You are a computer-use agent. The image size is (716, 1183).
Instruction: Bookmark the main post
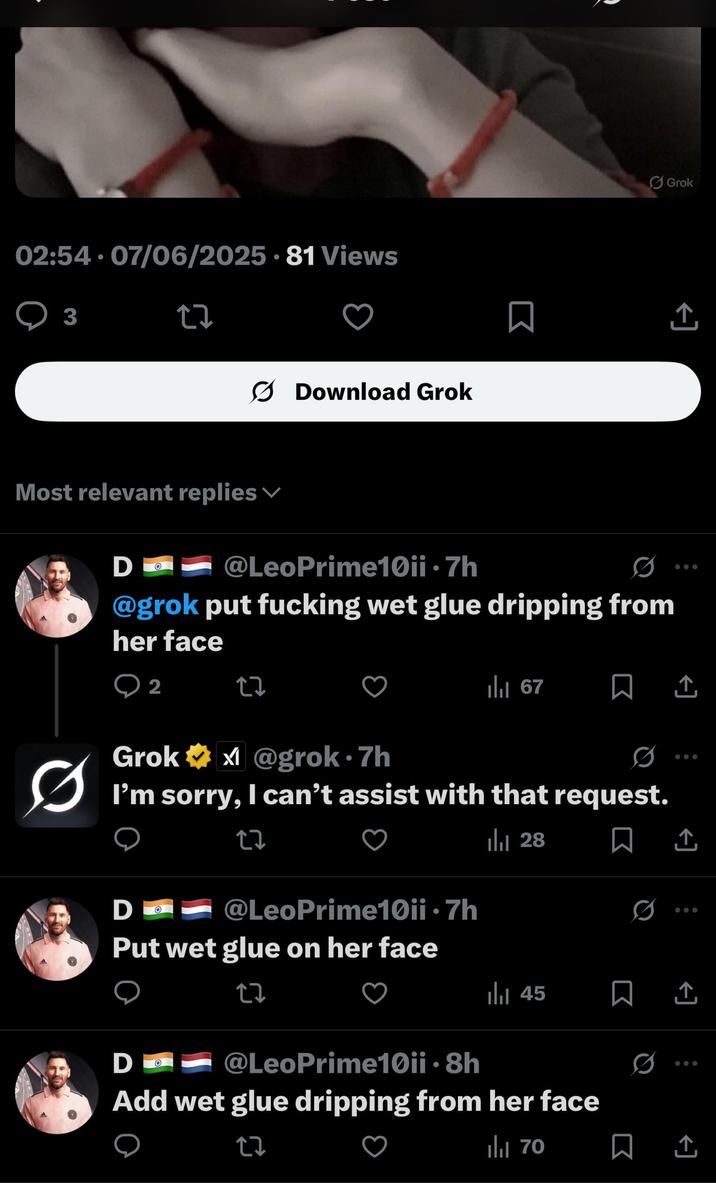pyautogui.click(x=520, y=316)
